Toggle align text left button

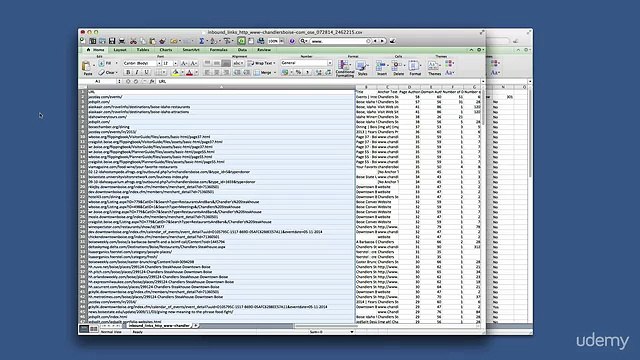tap(206, 73)
